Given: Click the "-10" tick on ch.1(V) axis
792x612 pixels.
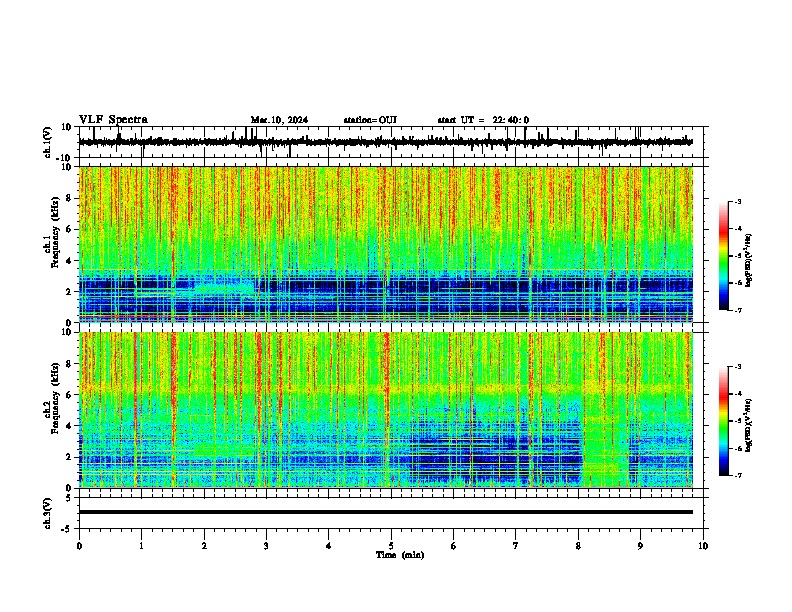Looking at the screenshot, I should point(65,158).
